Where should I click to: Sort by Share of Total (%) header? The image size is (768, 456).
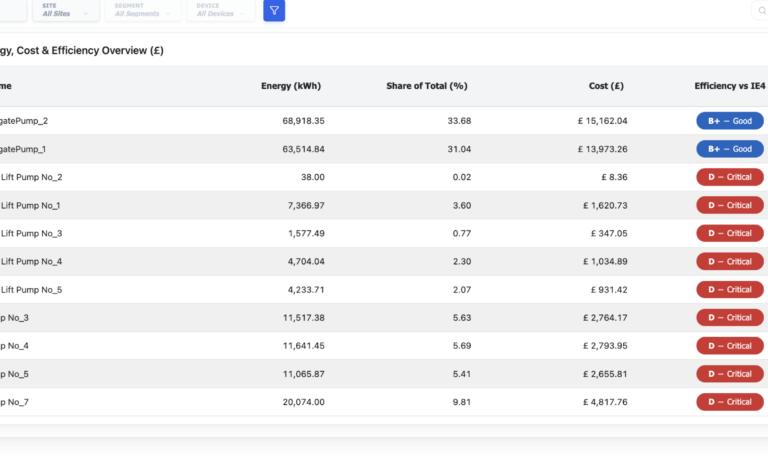427,86
